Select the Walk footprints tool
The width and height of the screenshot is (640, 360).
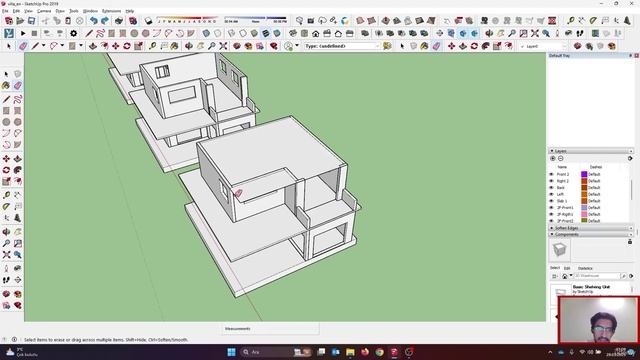click(6, 280)
